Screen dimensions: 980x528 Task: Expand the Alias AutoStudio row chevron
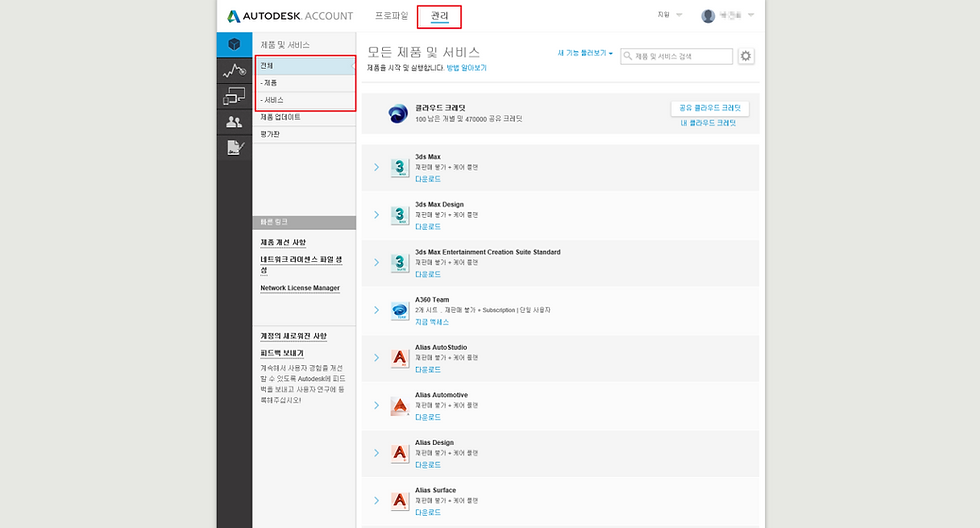click(376, 358)
